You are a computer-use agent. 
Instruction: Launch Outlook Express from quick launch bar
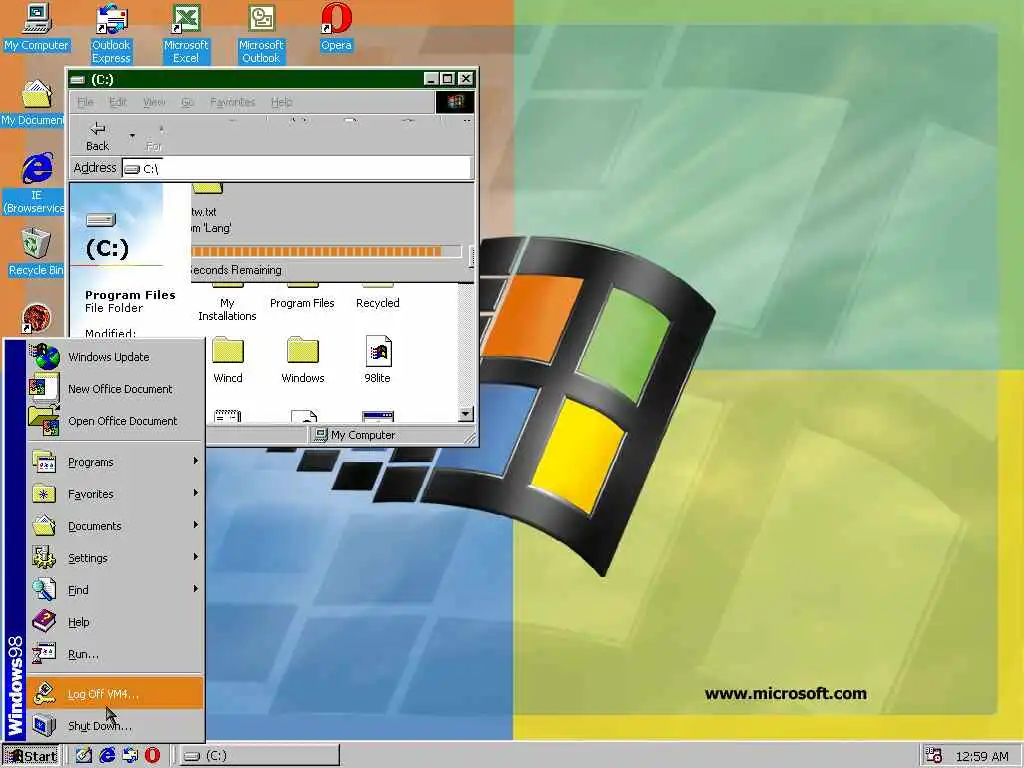click(x=130, y=755)
